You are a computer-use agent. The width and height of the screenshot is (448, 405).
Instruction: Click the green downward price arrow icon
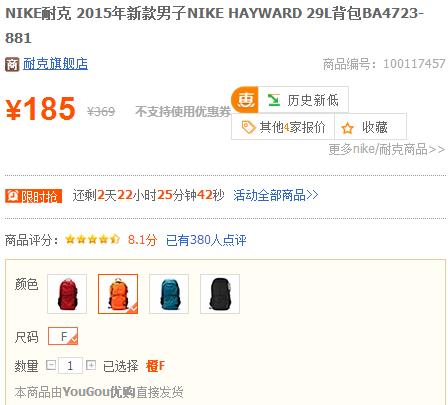(274, 100)
